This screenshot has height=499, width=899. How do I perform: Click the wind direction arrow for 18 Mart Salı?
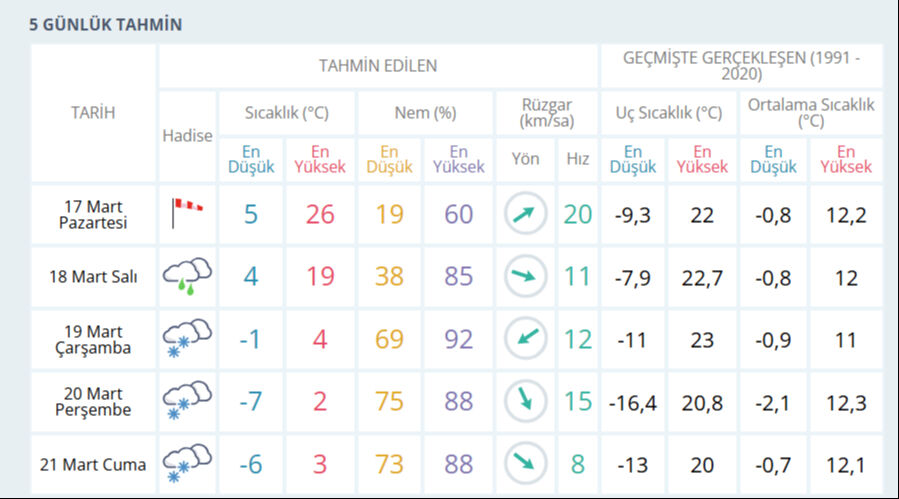[x=525, y=276]
